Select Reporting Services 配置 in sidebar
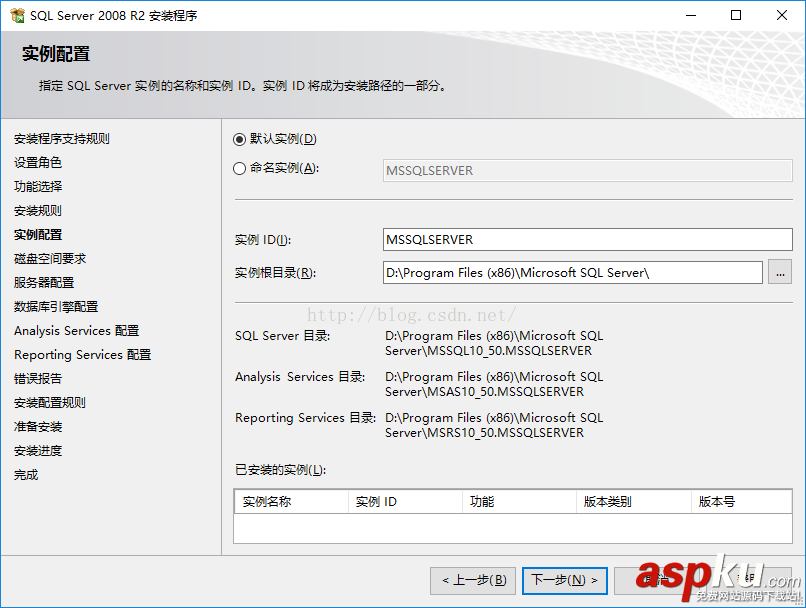The height and width of the screenshot is (608, 806). point(78,354)
